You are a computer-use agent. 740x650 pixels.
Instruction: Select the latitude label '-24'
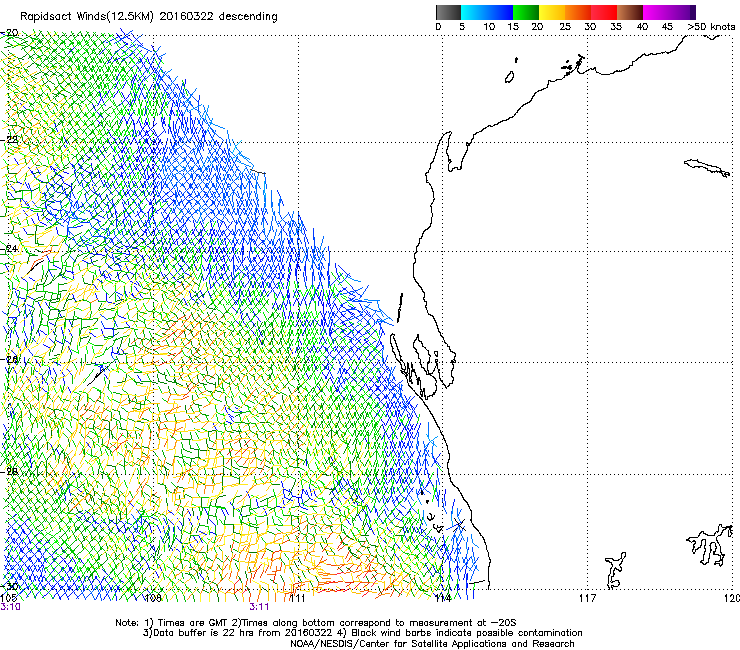pyautogui.click(x=9, y=248)
